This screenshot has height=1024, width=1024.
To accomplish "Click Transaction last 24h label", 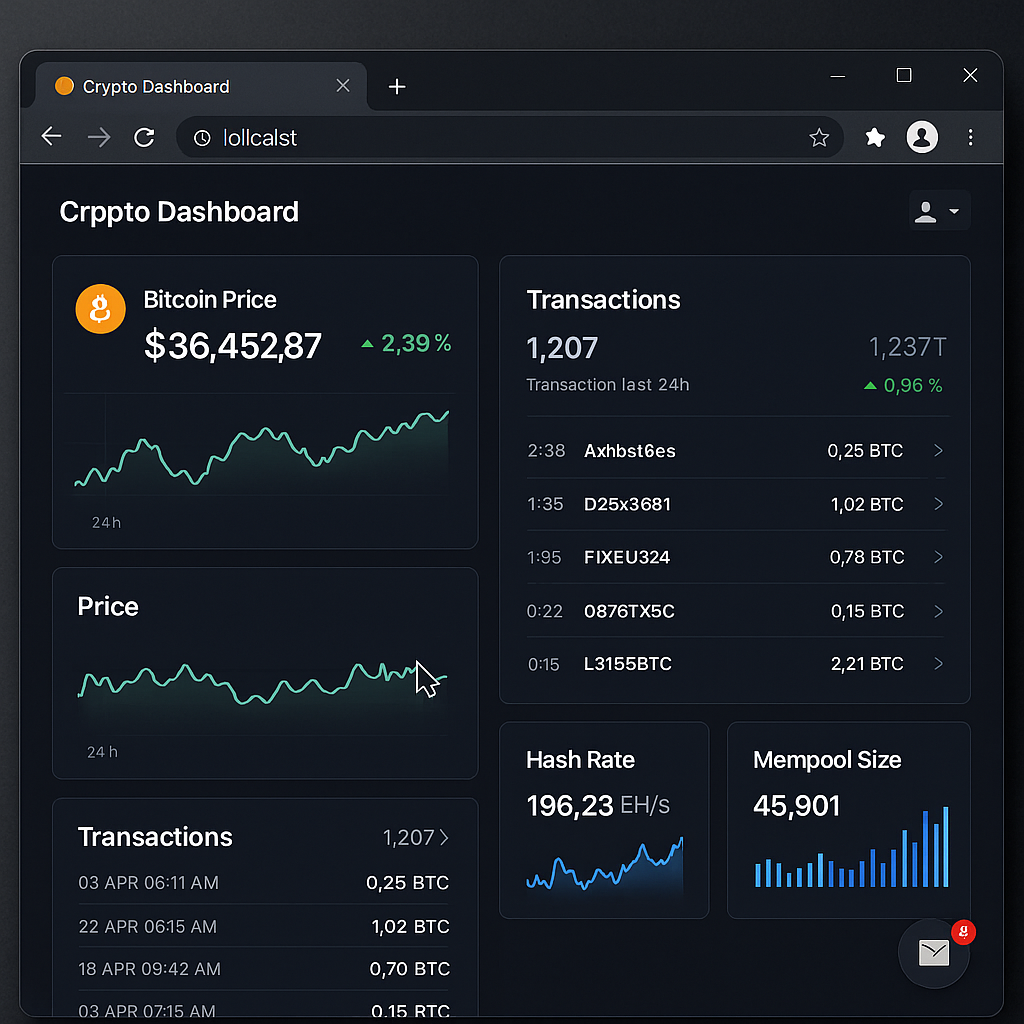I will tap(608, 385).
